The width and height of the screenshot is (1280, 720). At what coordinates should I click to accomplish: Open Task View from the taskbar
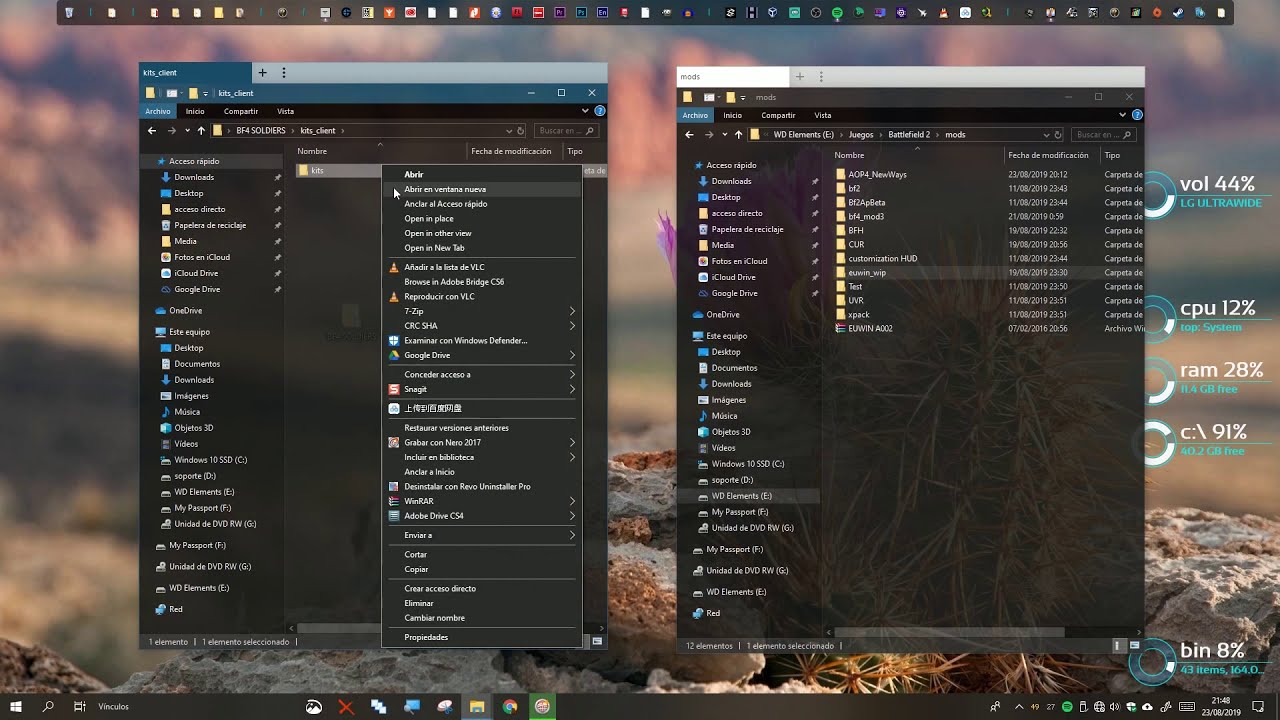point(80,706)
